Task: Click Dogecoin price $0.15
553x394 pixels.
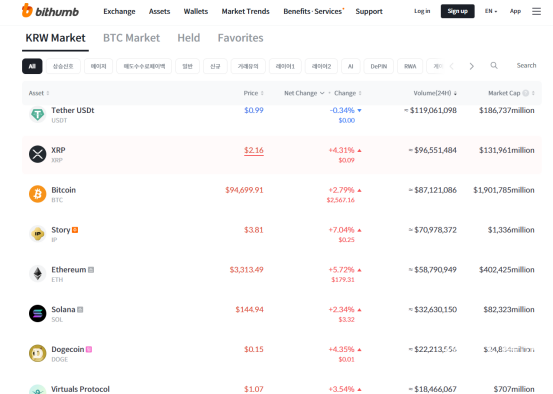Action: pyautogui.click(x=254, y=350)
